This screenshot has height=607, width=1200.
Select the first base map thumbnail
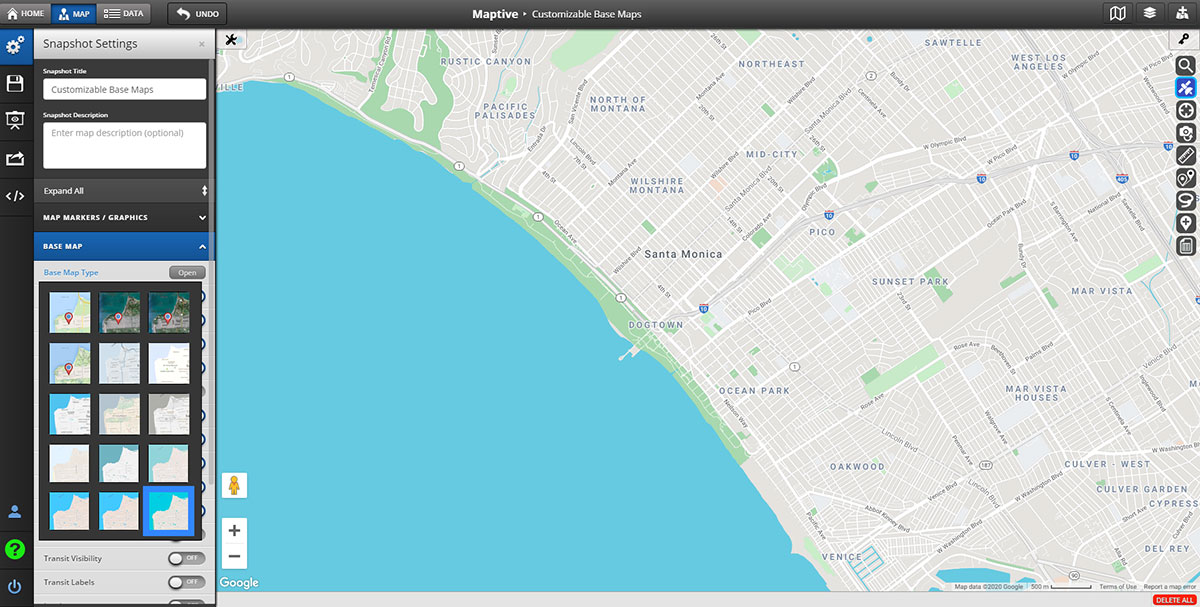tap(70, 312)
